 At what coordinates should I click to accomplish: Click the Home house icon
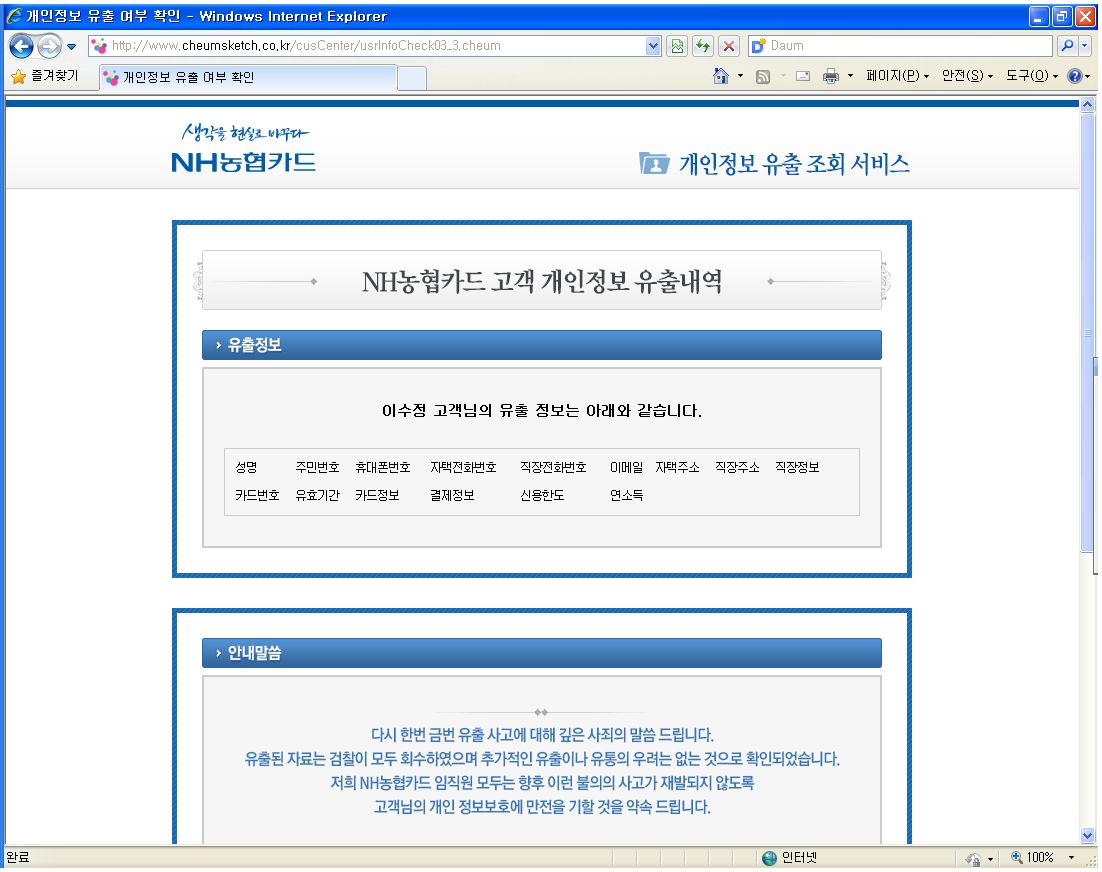(720, 76)
